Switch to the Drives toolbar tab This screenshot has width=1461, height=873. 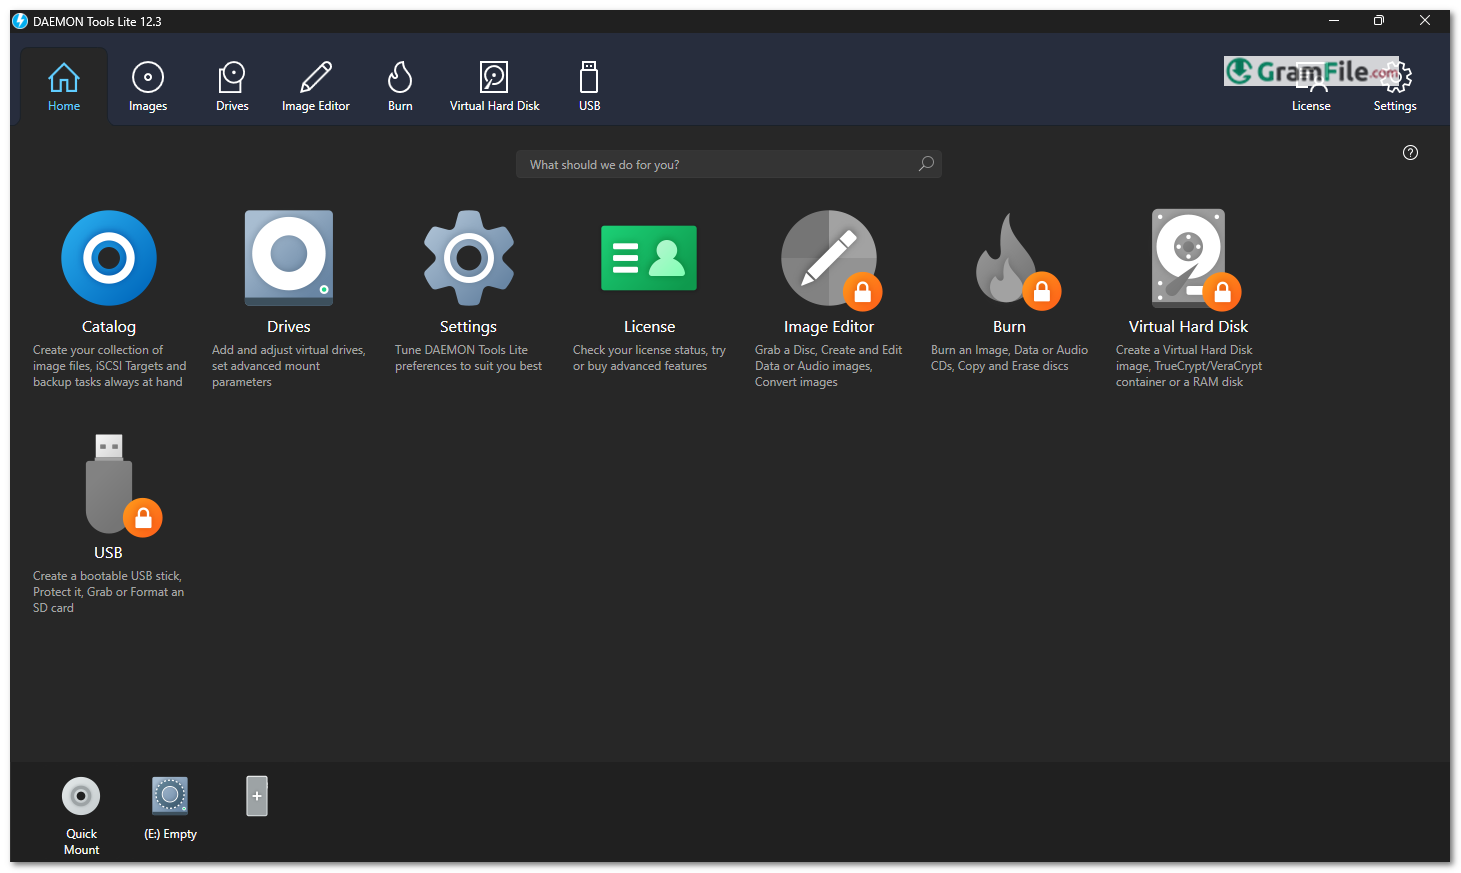click(x=232, y=86)
